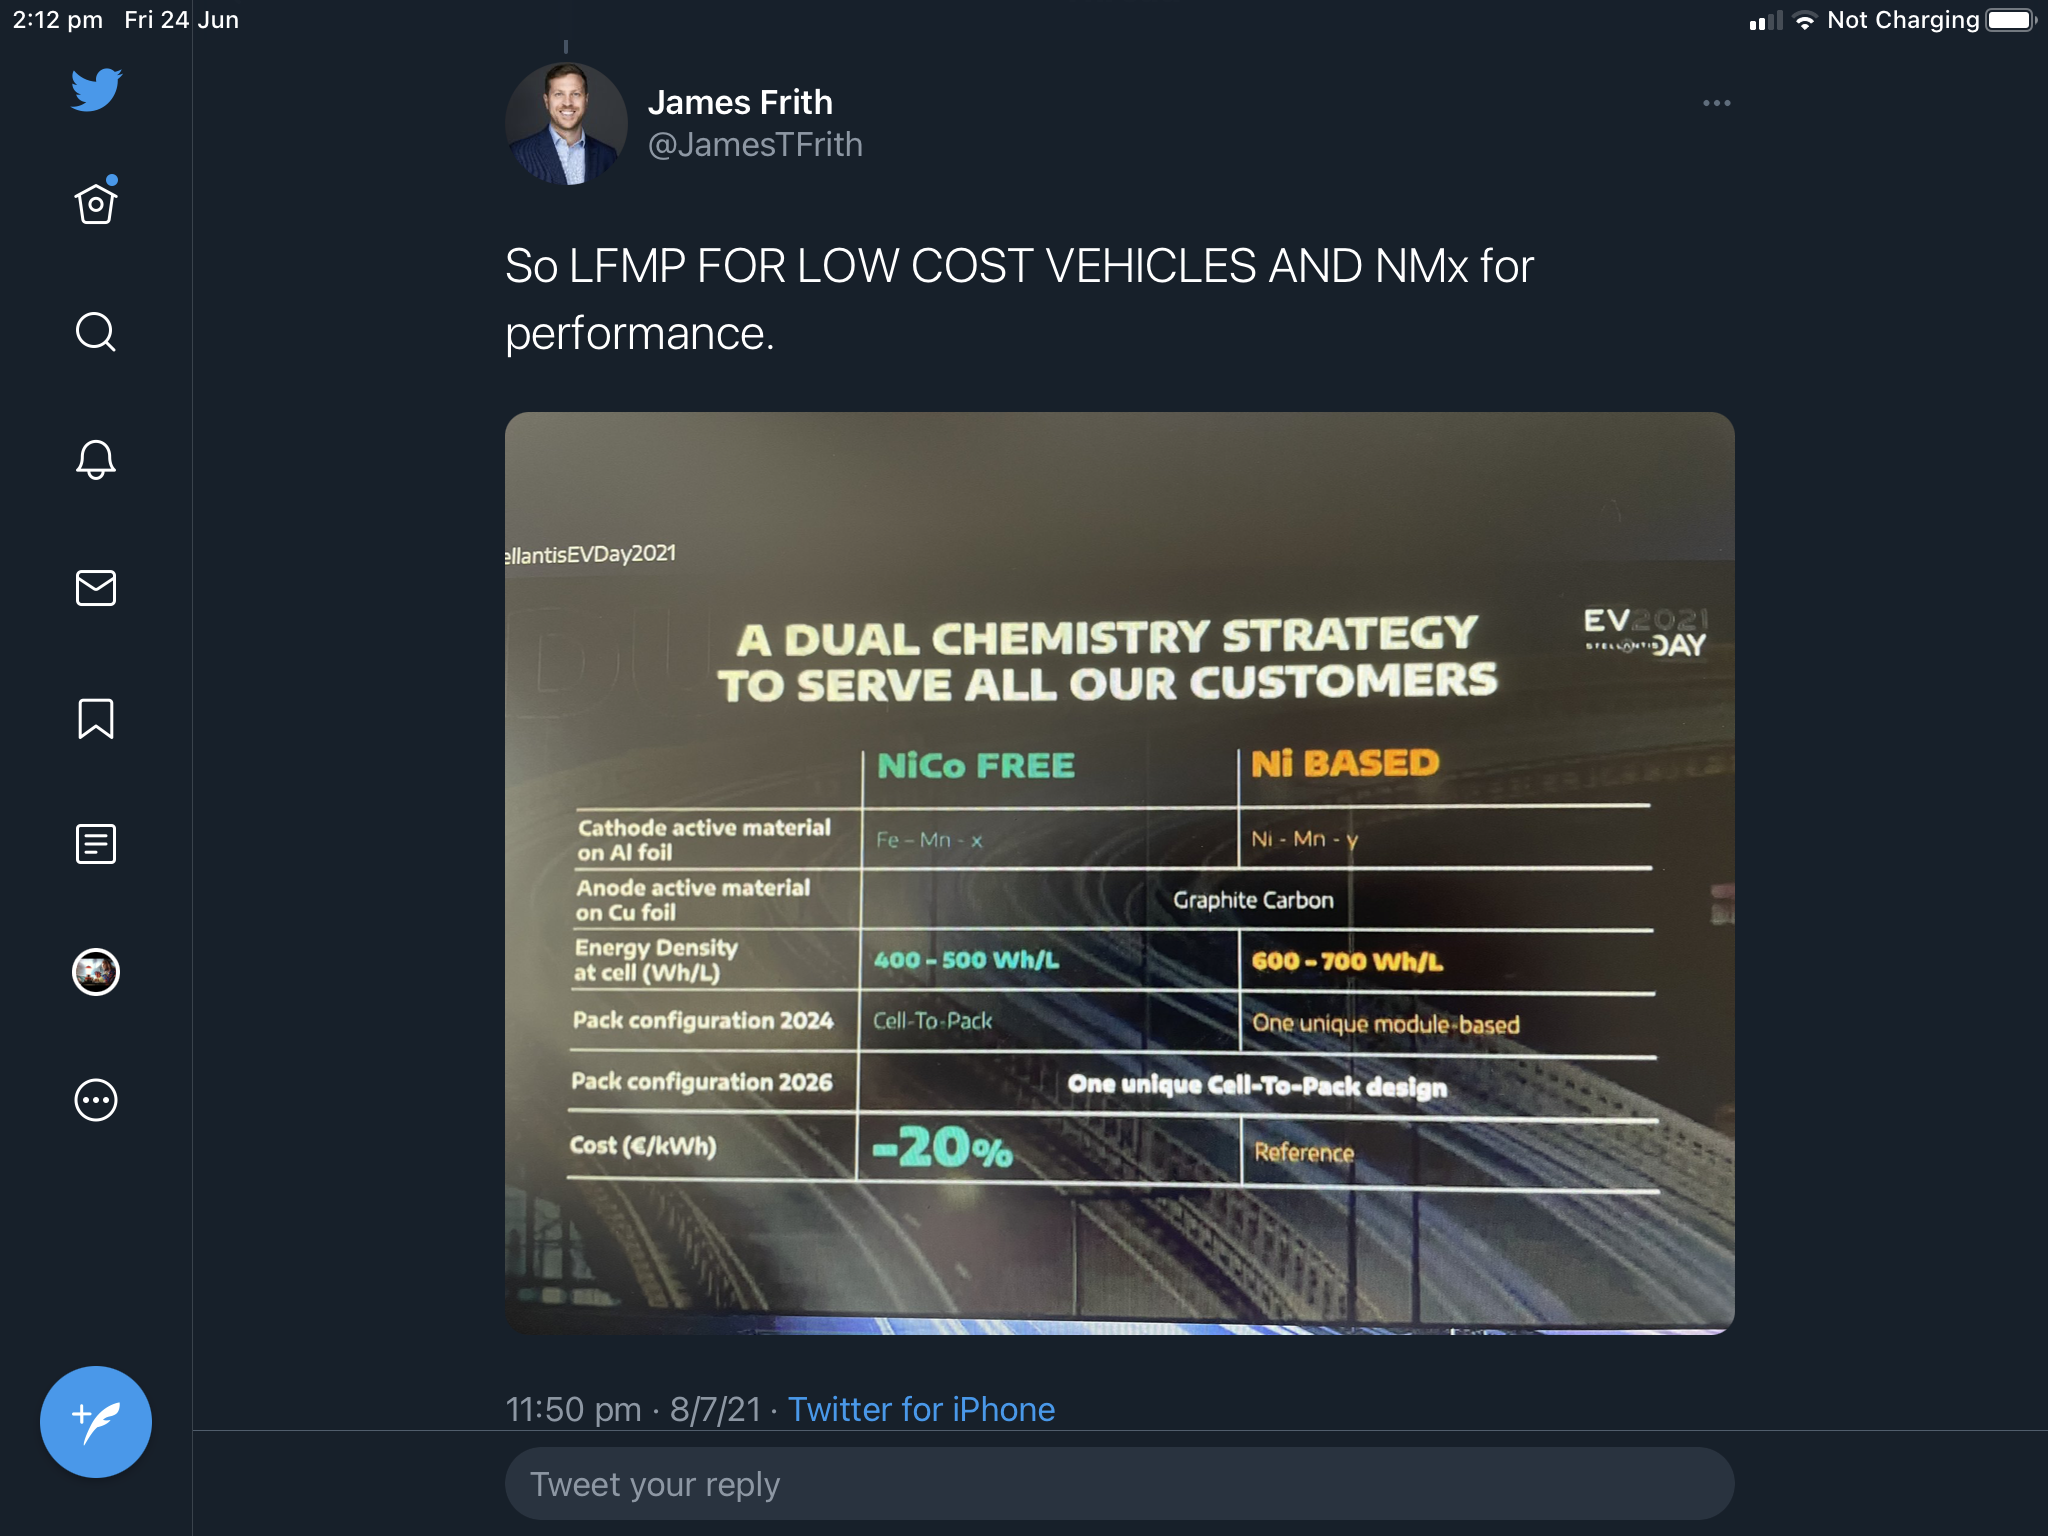Tap the compose tweet feather button
The height and width of the screenshot is (1536, 2048).
pos(96,1421)
